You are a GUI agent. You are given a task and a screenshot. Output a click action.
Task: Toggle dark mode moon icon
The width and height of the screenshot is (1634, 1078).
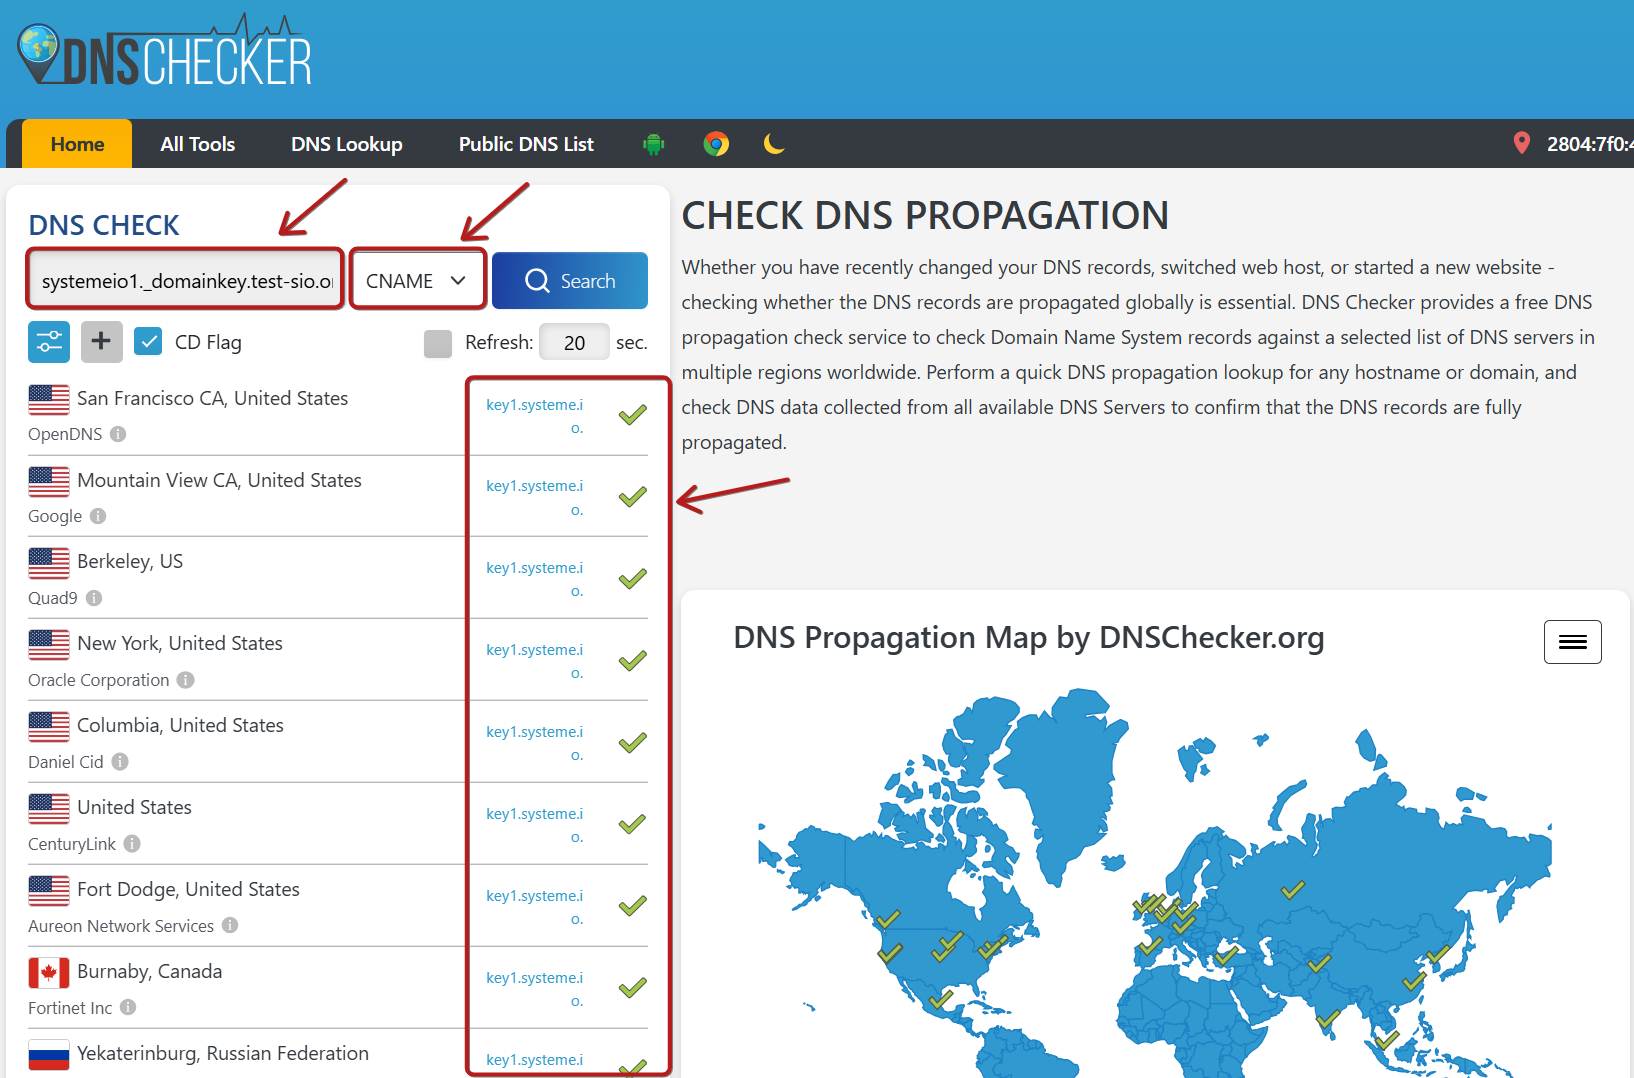pos(774,144)
